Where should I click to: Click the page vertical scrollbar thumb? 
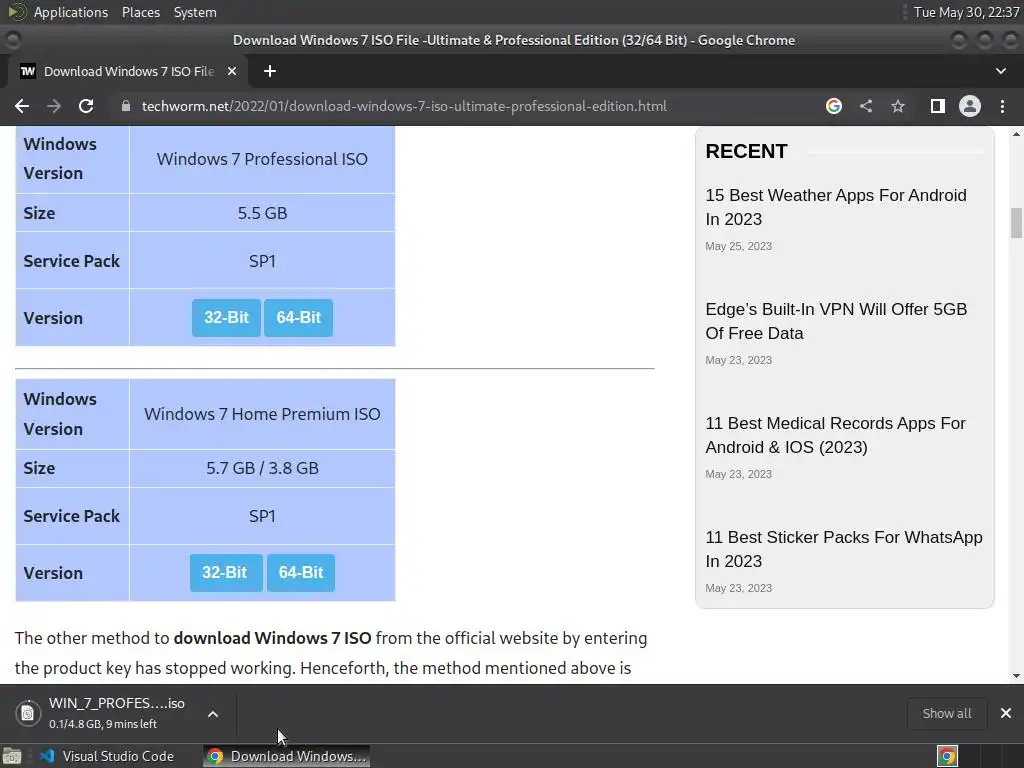click(1016, 223)
